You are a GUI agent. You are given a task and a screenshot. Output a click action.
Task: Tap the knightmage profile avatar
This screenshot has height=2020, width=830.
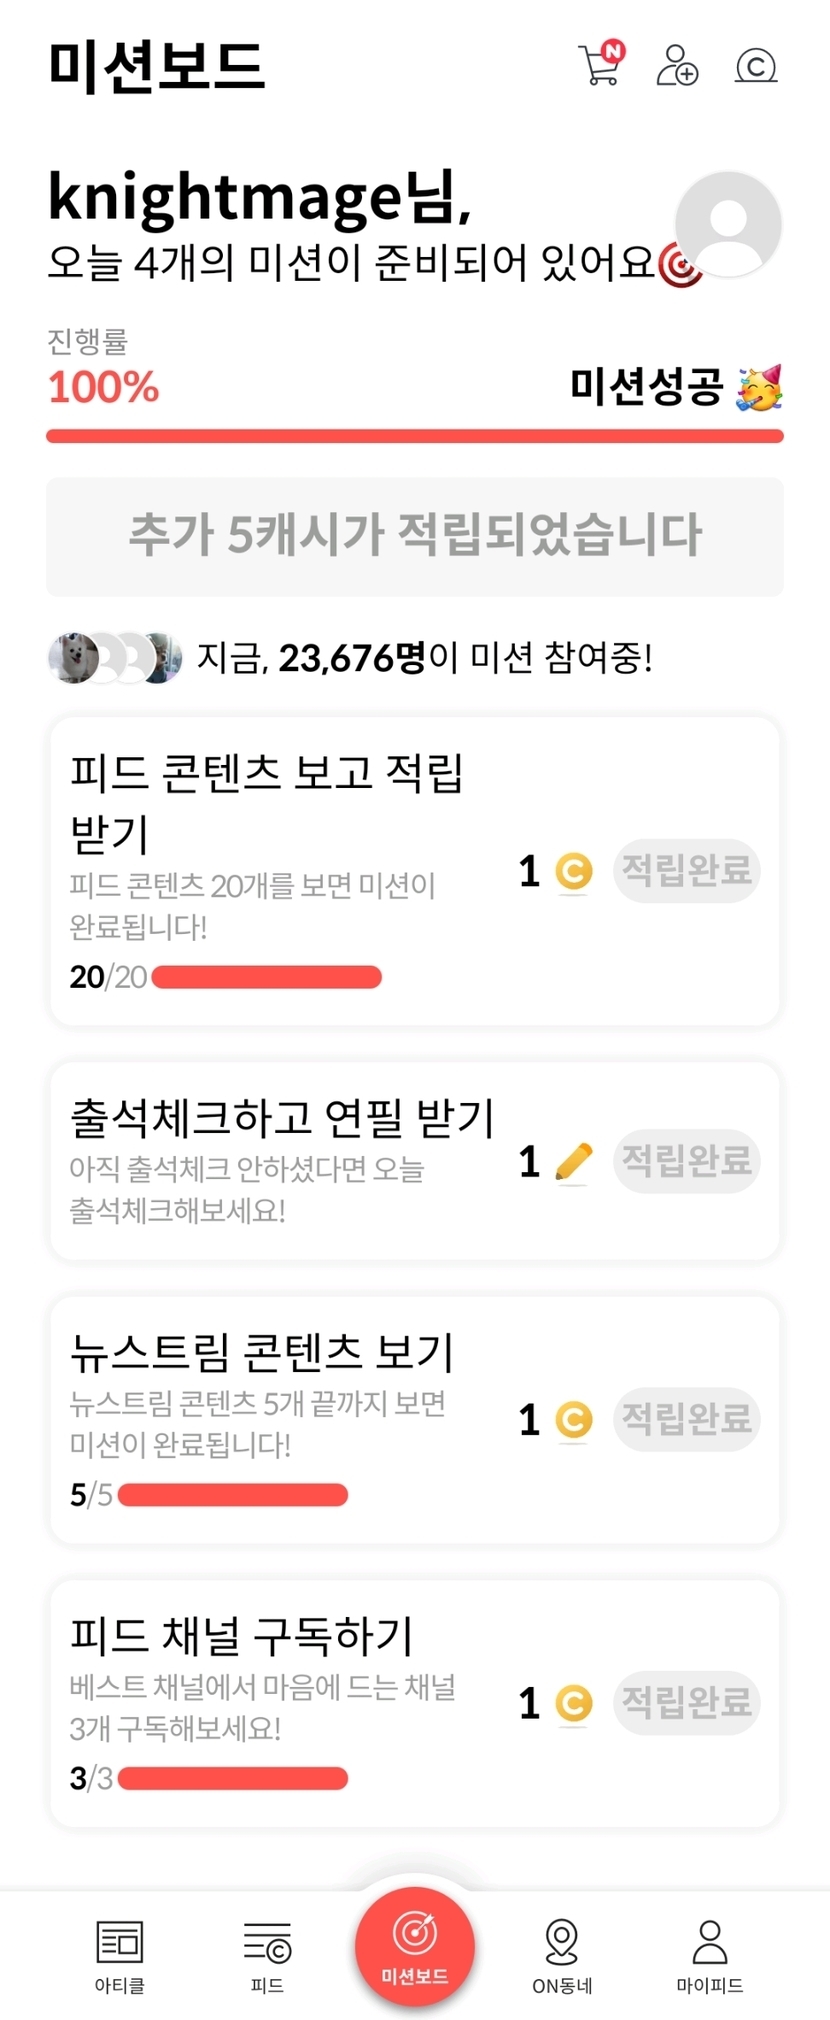(x=728, y=224)
